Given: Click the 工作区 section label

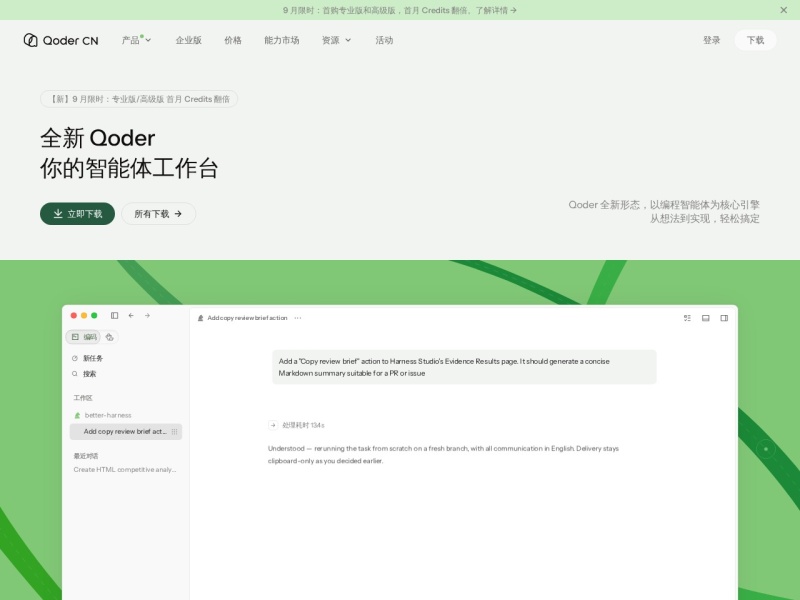Looking at the screenshot, I should 83,398.
